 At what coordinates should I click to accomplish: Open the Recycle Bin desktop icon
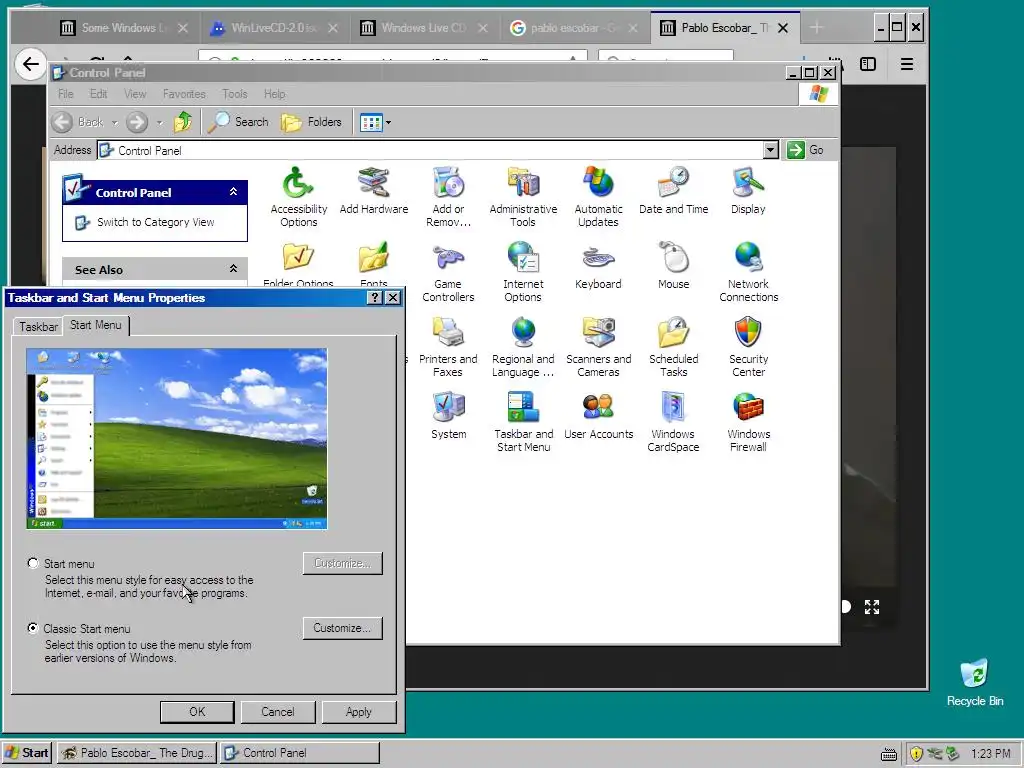click(x=975, y=682)
